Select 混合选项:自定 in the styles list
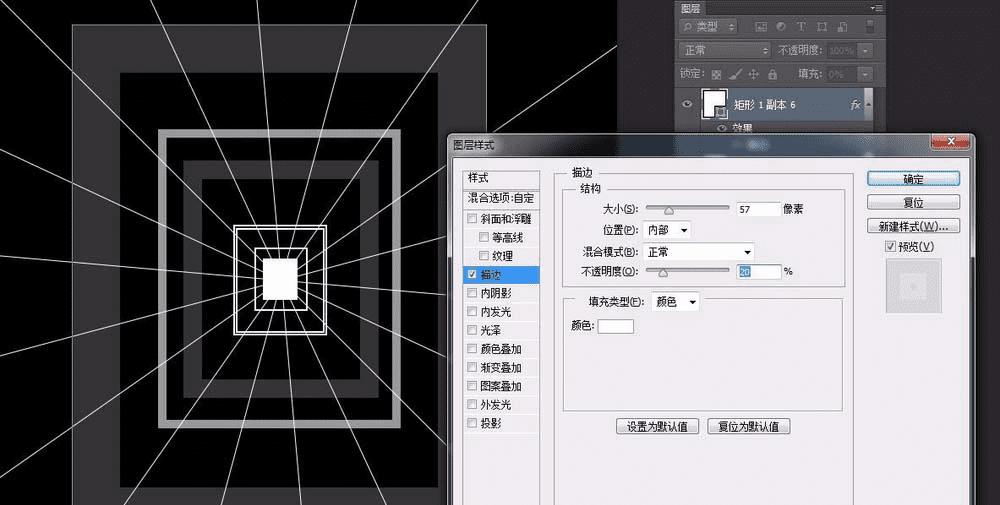This screenshot has height=505, width=1000. (501, 198)
